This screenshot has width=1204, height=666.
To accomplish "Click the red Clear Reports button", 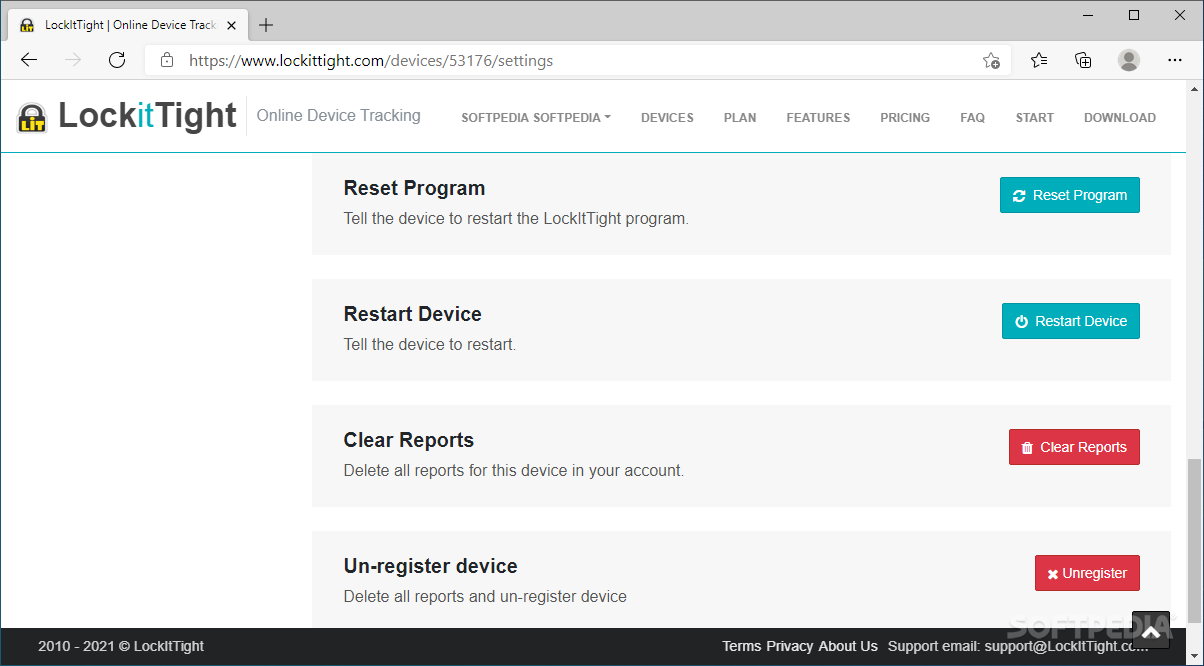I will [1074, 447].
